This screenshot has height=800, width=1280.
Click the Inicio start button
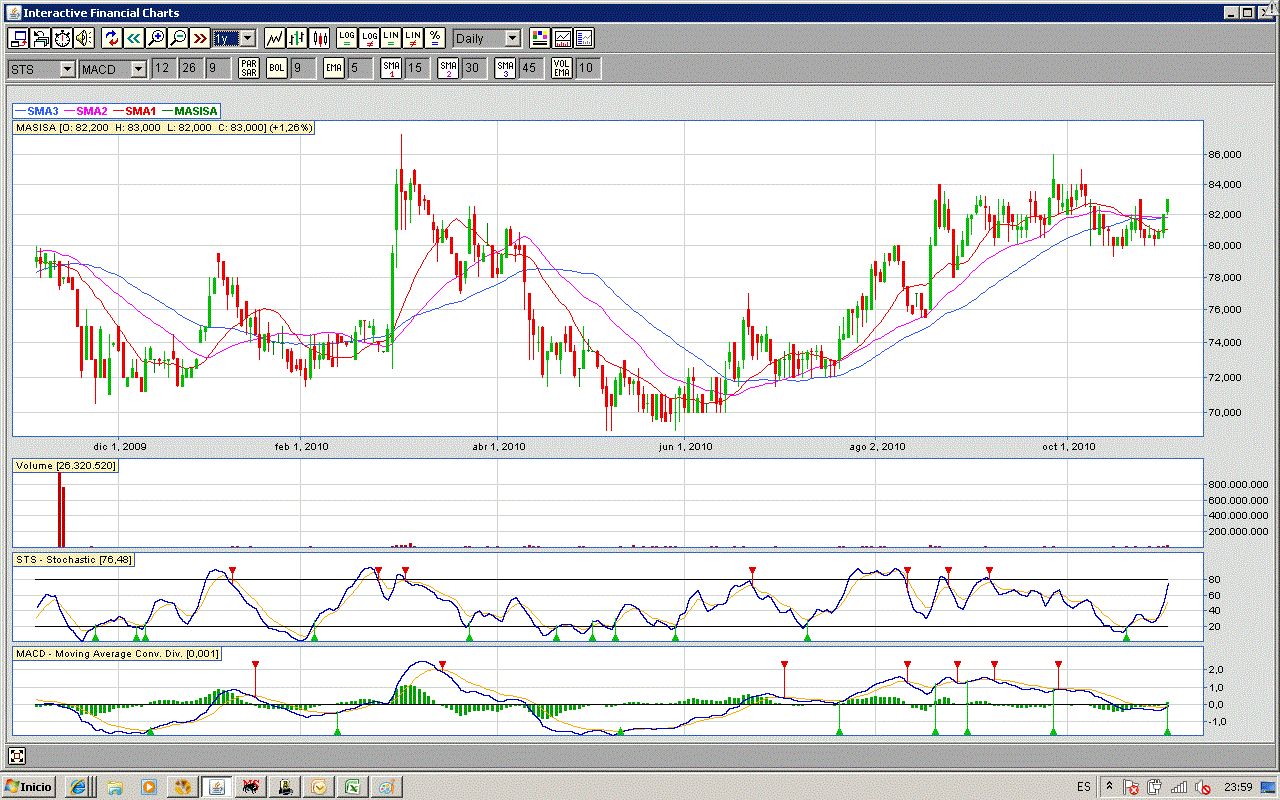pos(30,787)
